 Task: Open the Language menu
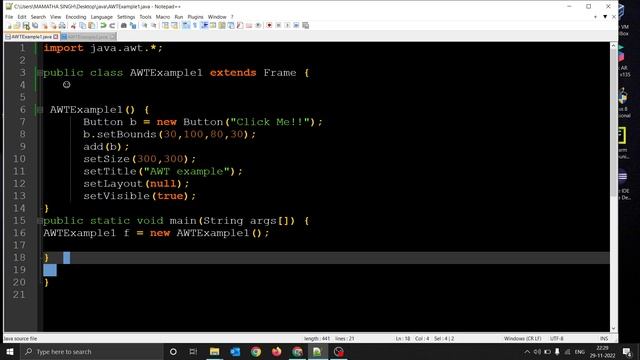point(102,17)
